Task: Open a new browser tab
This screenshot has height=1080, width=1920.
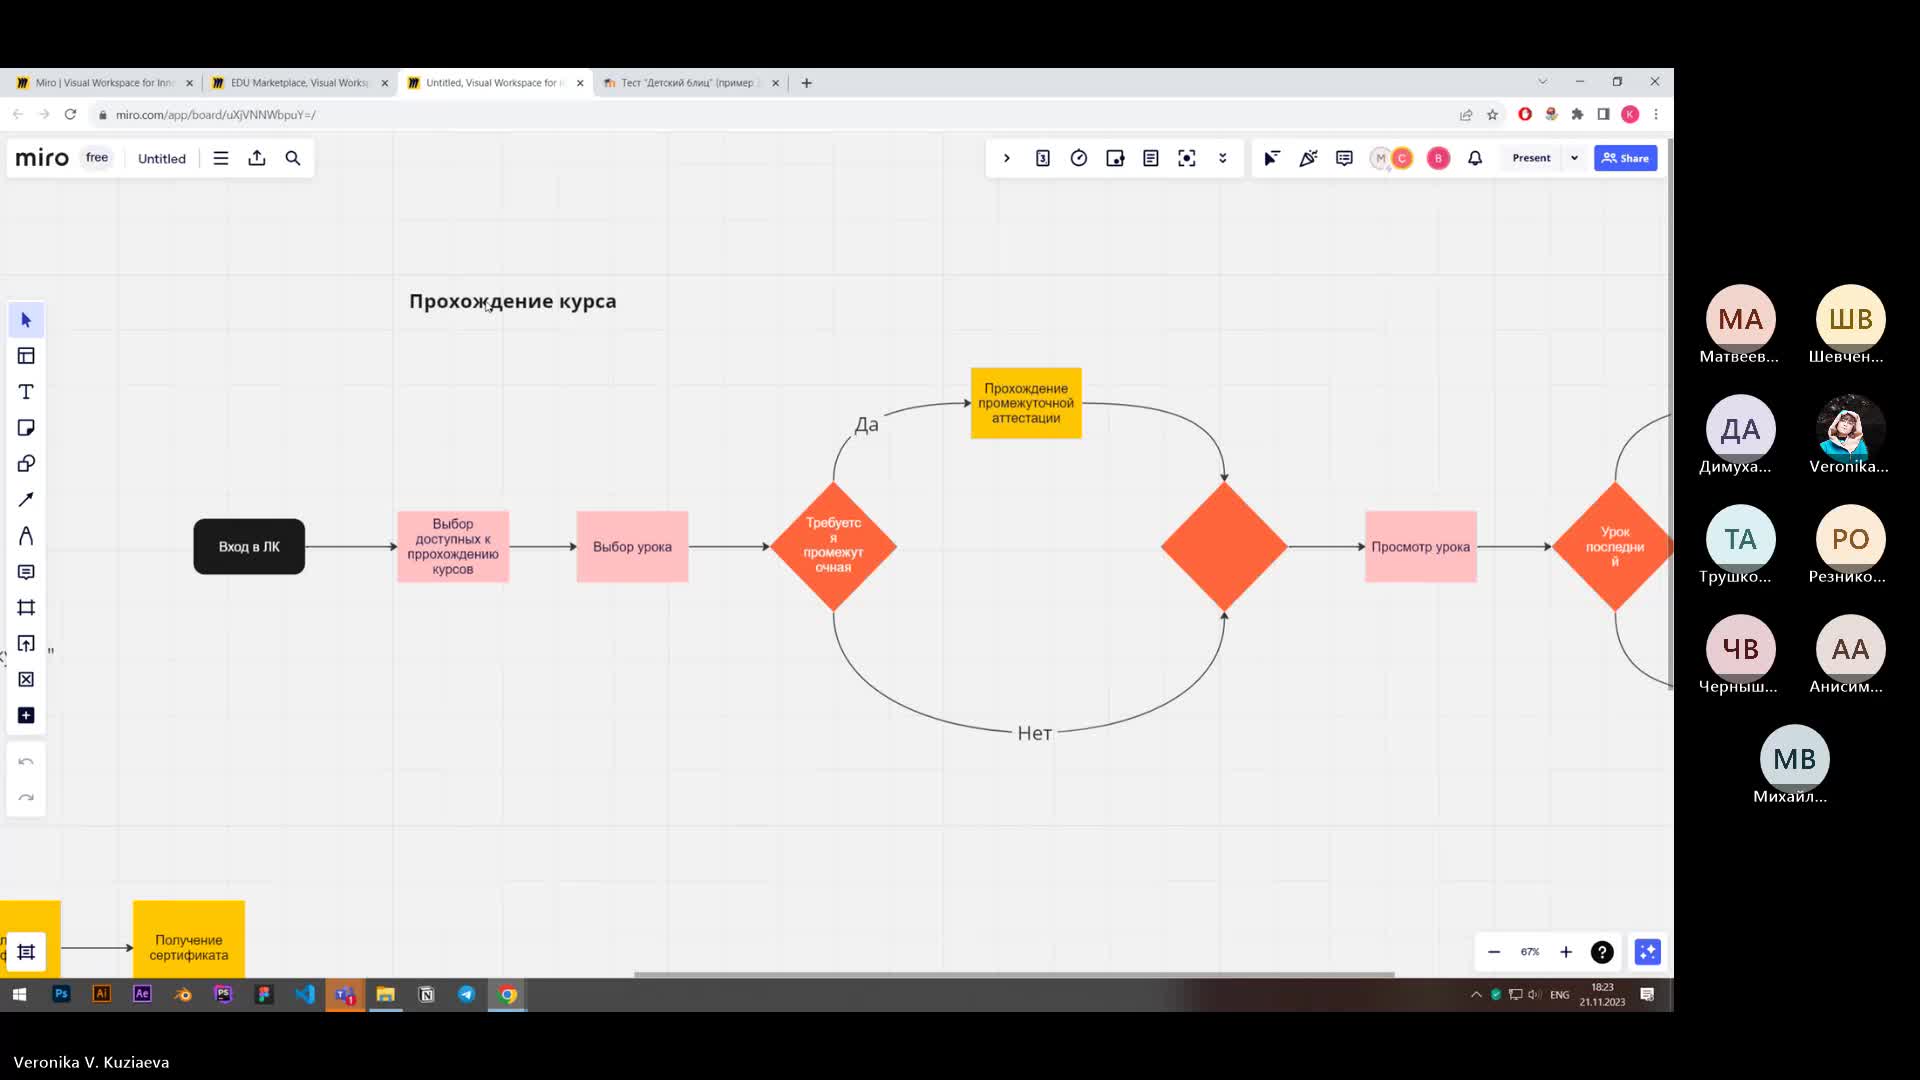Action: 807,83
